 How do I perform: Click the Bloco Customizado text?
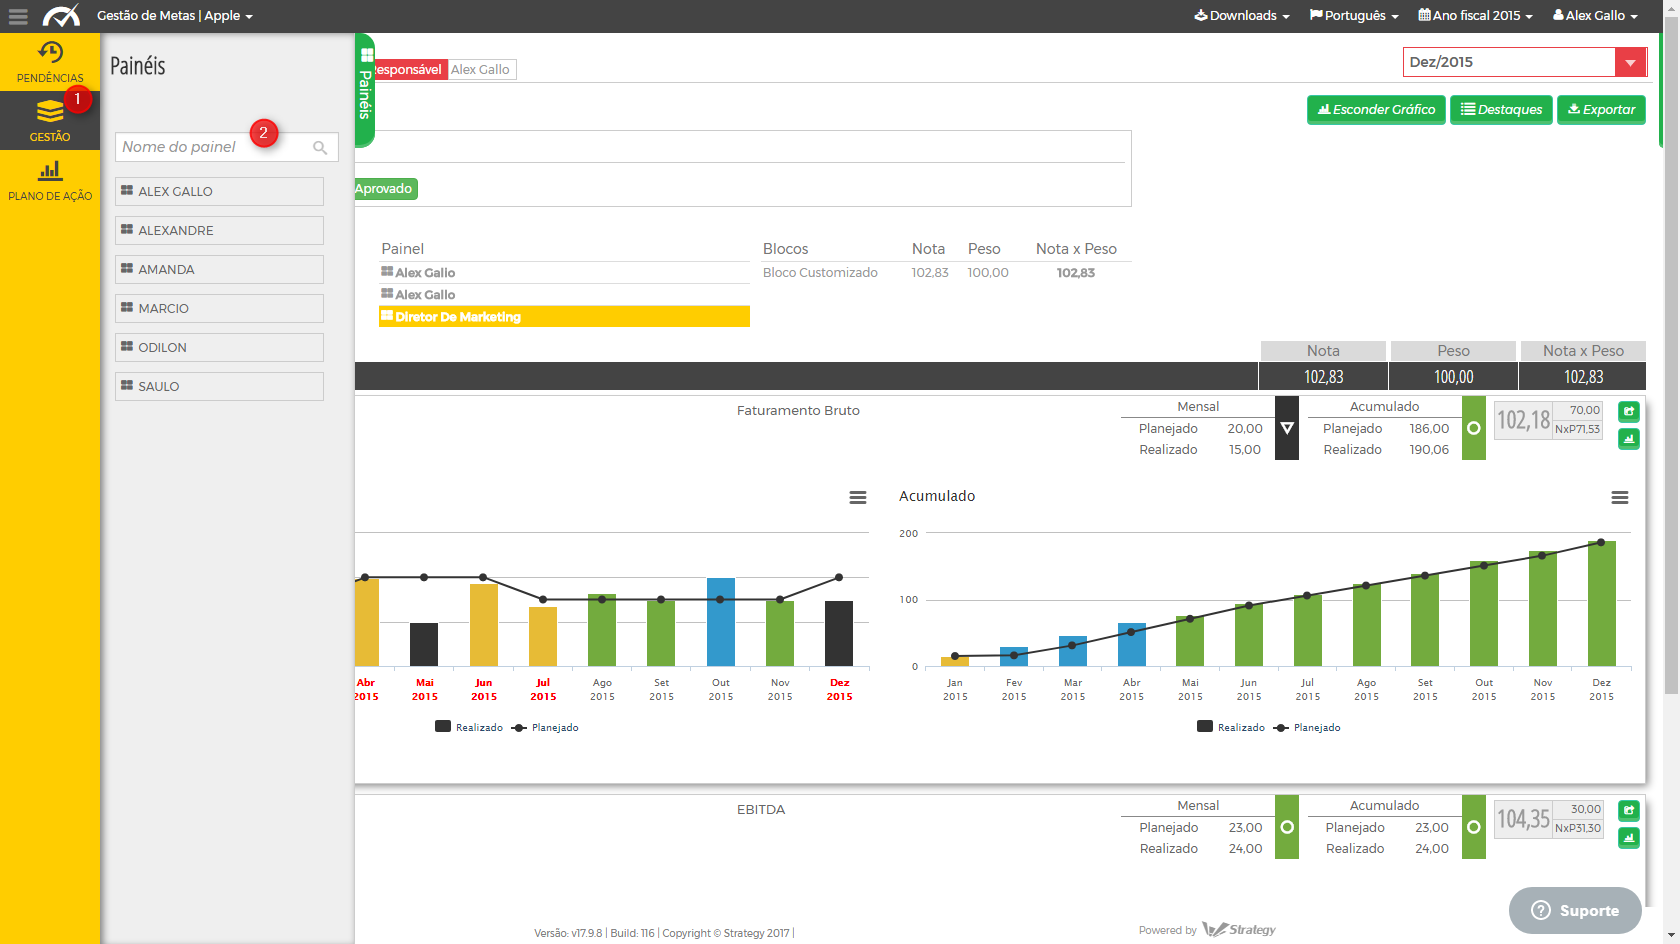(x=820, y=273)
